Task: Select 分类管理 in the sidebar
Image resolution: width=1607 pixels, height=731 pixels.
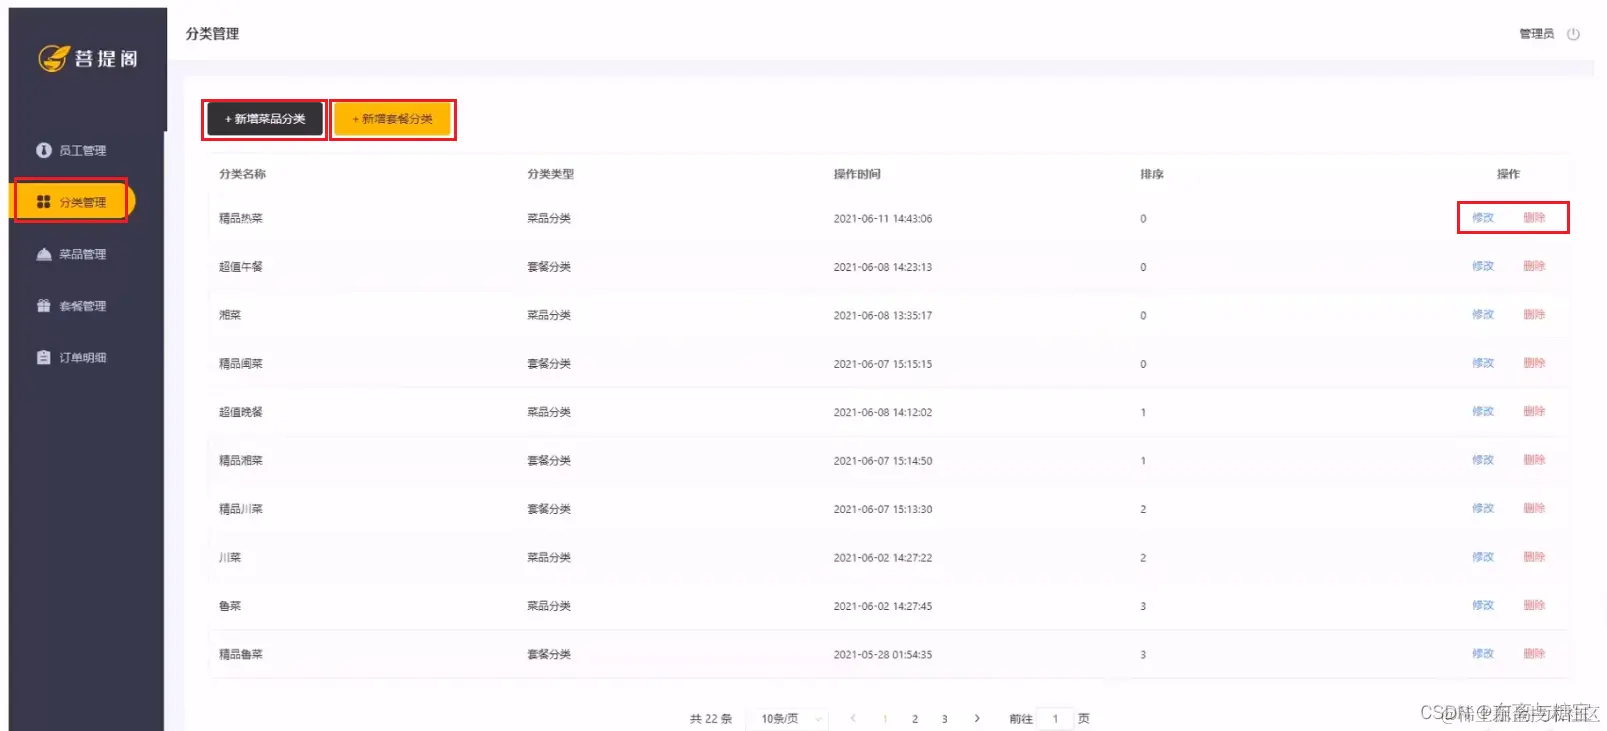Action: [71, 202]
